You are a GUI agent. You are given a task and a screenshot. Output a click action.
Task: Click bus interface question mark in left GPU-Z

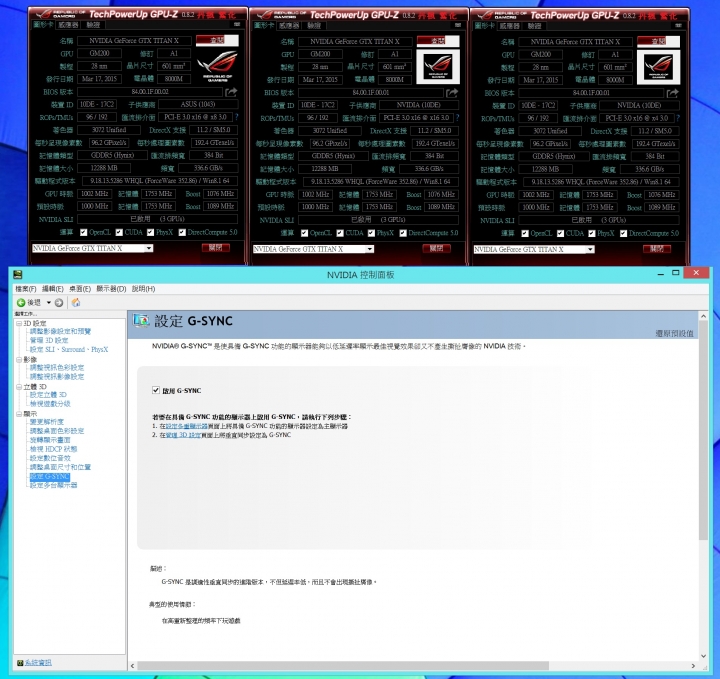point(236,117)
